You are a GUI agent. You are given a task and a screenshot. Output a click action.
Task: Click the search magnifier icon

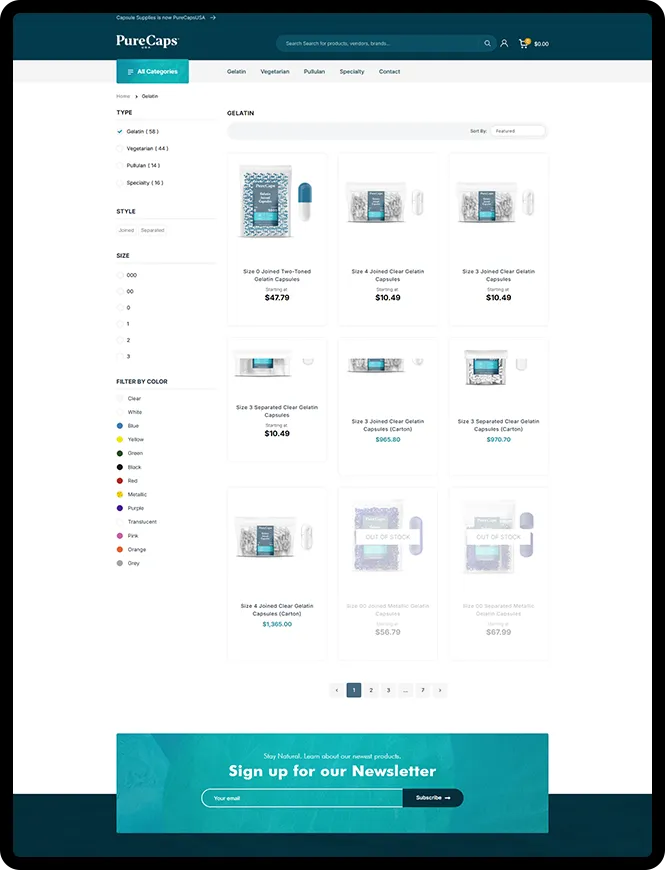click(x=487, y=43)
